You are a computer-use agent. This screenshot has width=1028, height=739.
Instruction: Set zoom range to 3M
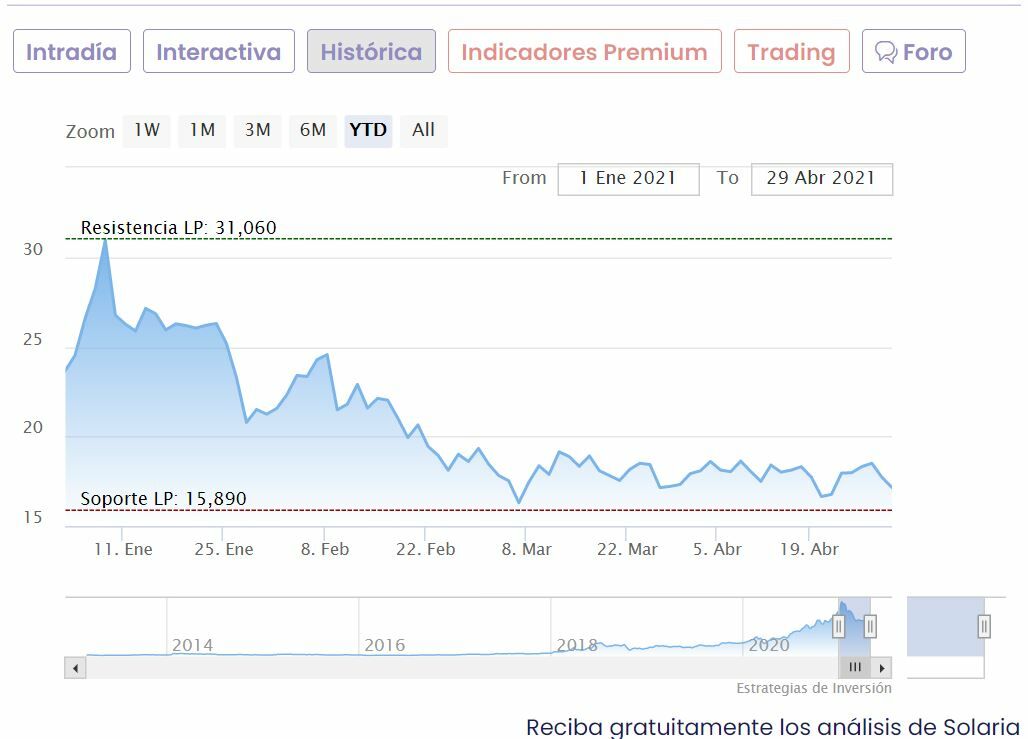258,130
